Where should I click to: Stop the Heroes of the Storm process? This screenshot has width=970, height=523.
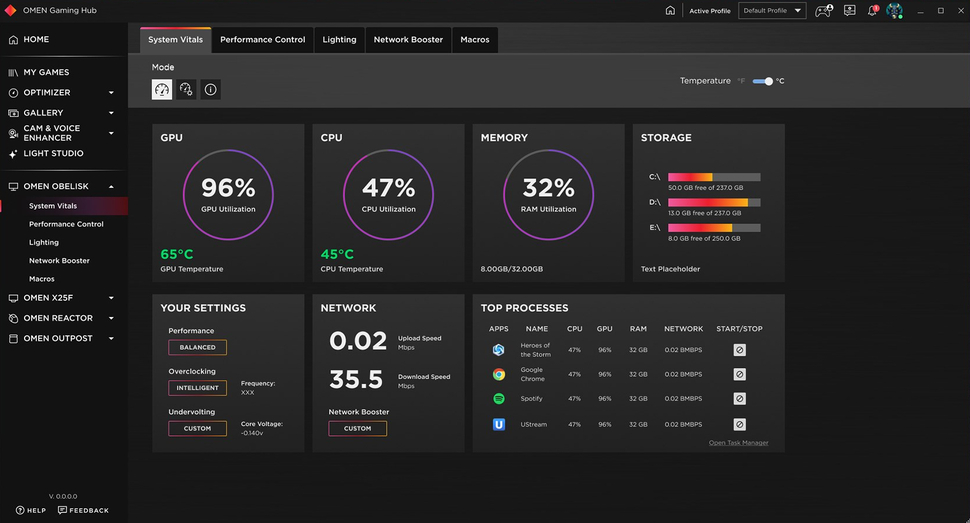pyautogui.click(x=739, y=350)
